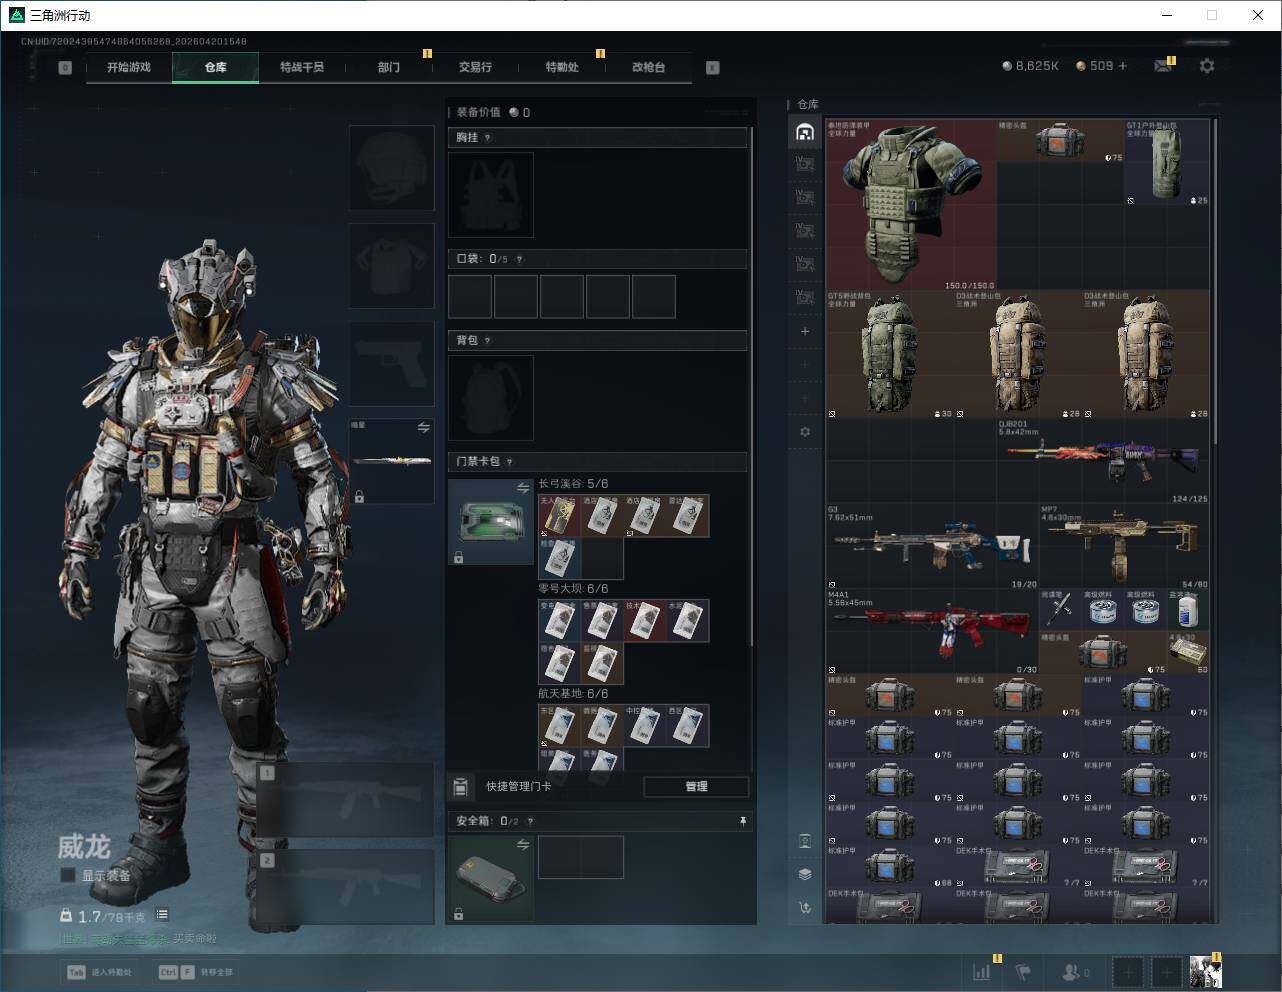
Task: Click the 长弓溪谷: 5/6 keycard group label
Action: (573, 484)
